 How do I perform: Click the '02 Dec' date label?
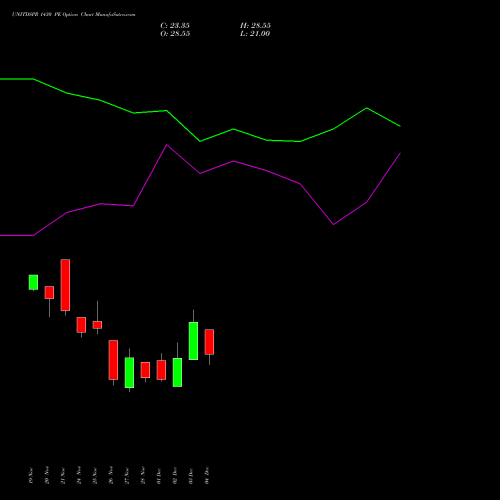[175, 475]
